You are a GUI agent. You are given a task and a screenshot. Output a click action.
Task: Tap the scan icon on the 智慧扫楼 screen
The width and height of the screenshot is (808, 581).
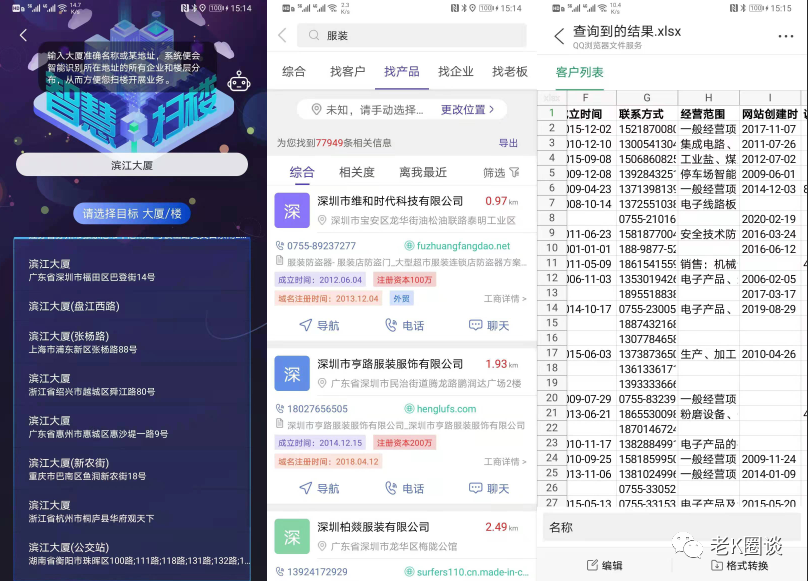click(239, 82)
